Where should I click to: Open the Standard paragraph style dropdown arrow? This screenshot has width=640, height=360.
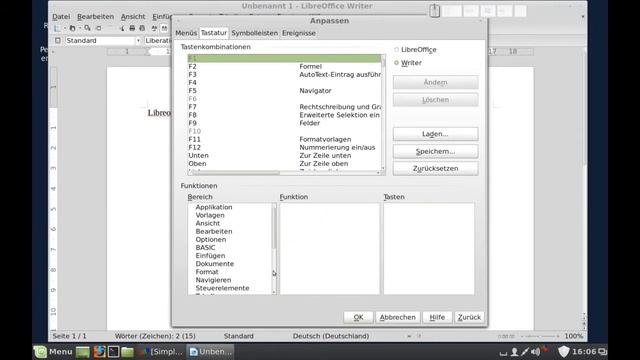tap(138, 40)
